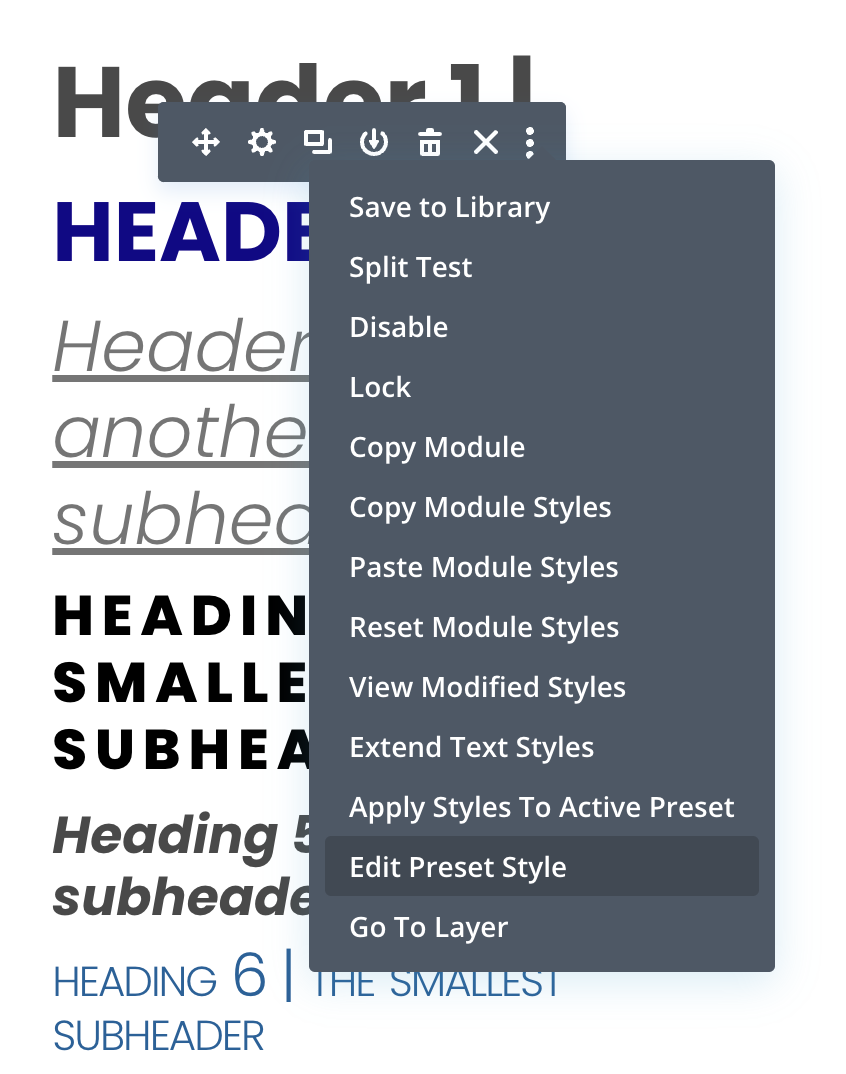
Task: Choose Lock from the module menu
Action: [x=380, y=387]
